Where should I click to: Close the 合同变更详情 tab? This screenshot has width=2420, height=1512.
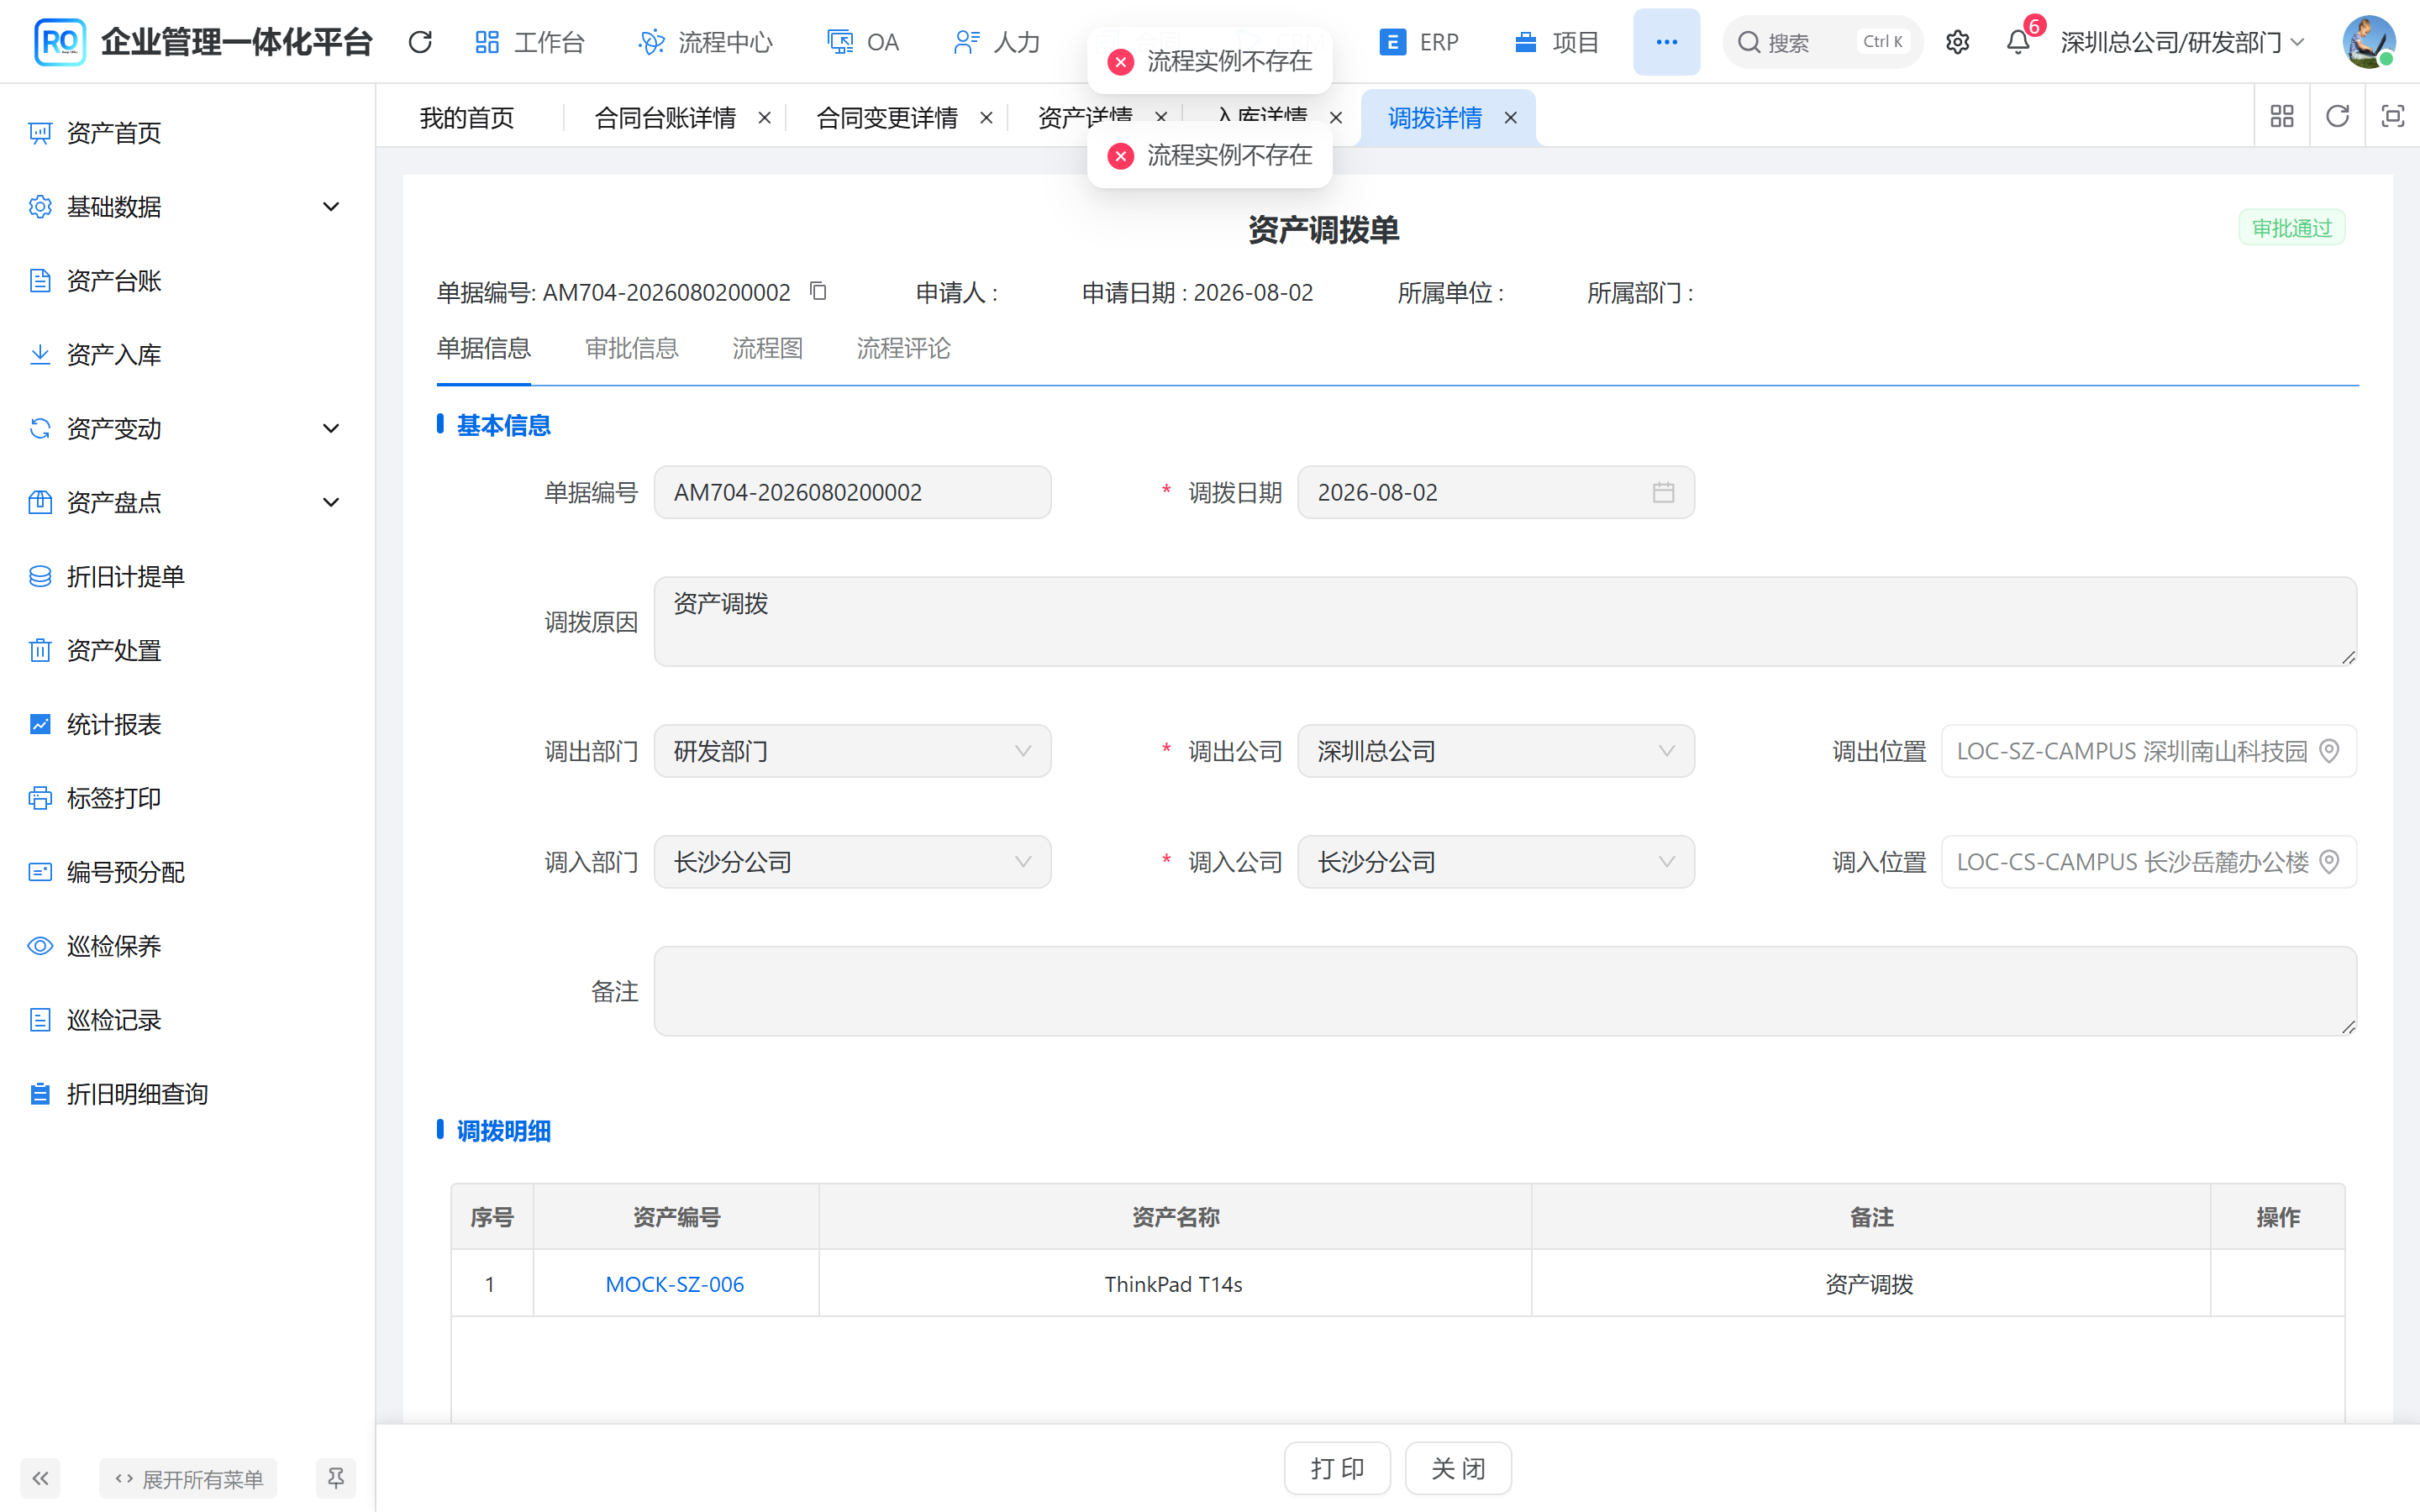pyautogui.click(x=987, y=118)
